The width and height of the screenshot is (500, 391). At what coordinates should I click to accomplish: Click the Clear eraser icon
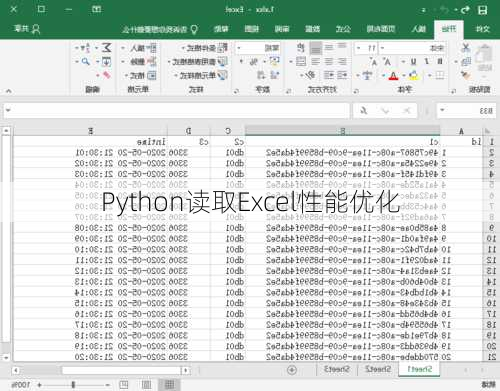coord(107,75)
